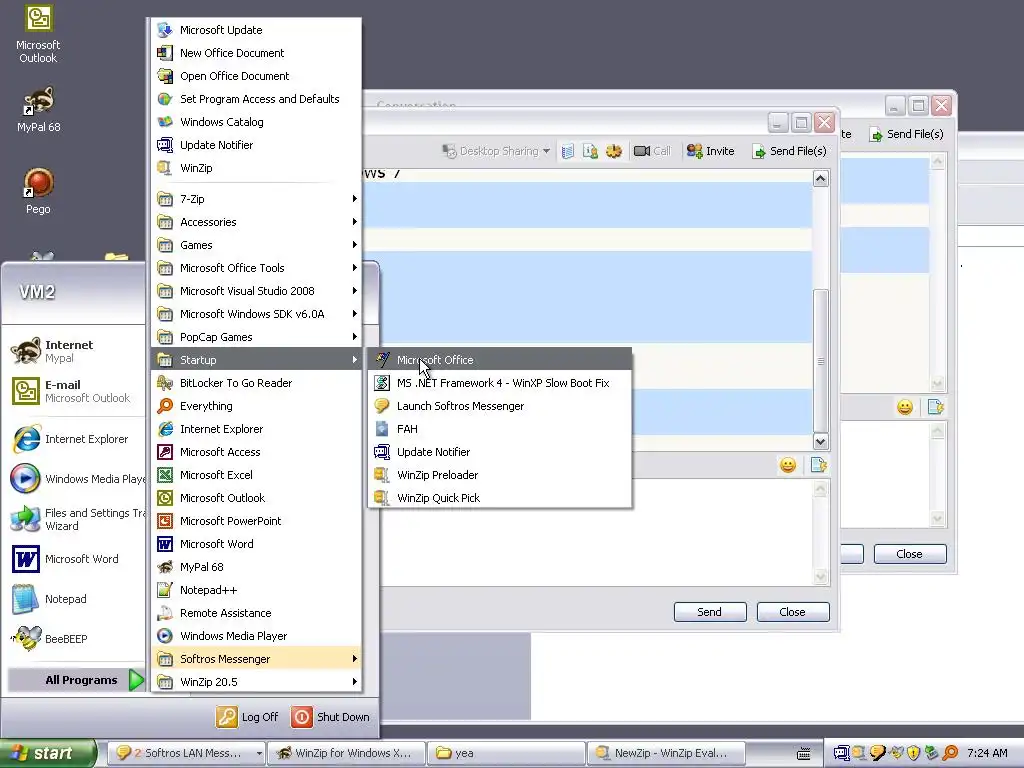The image size is (1024, 768).
Task: Switch to NewZip - WinZip taskbar button
Action: click(x=666, y=753)
